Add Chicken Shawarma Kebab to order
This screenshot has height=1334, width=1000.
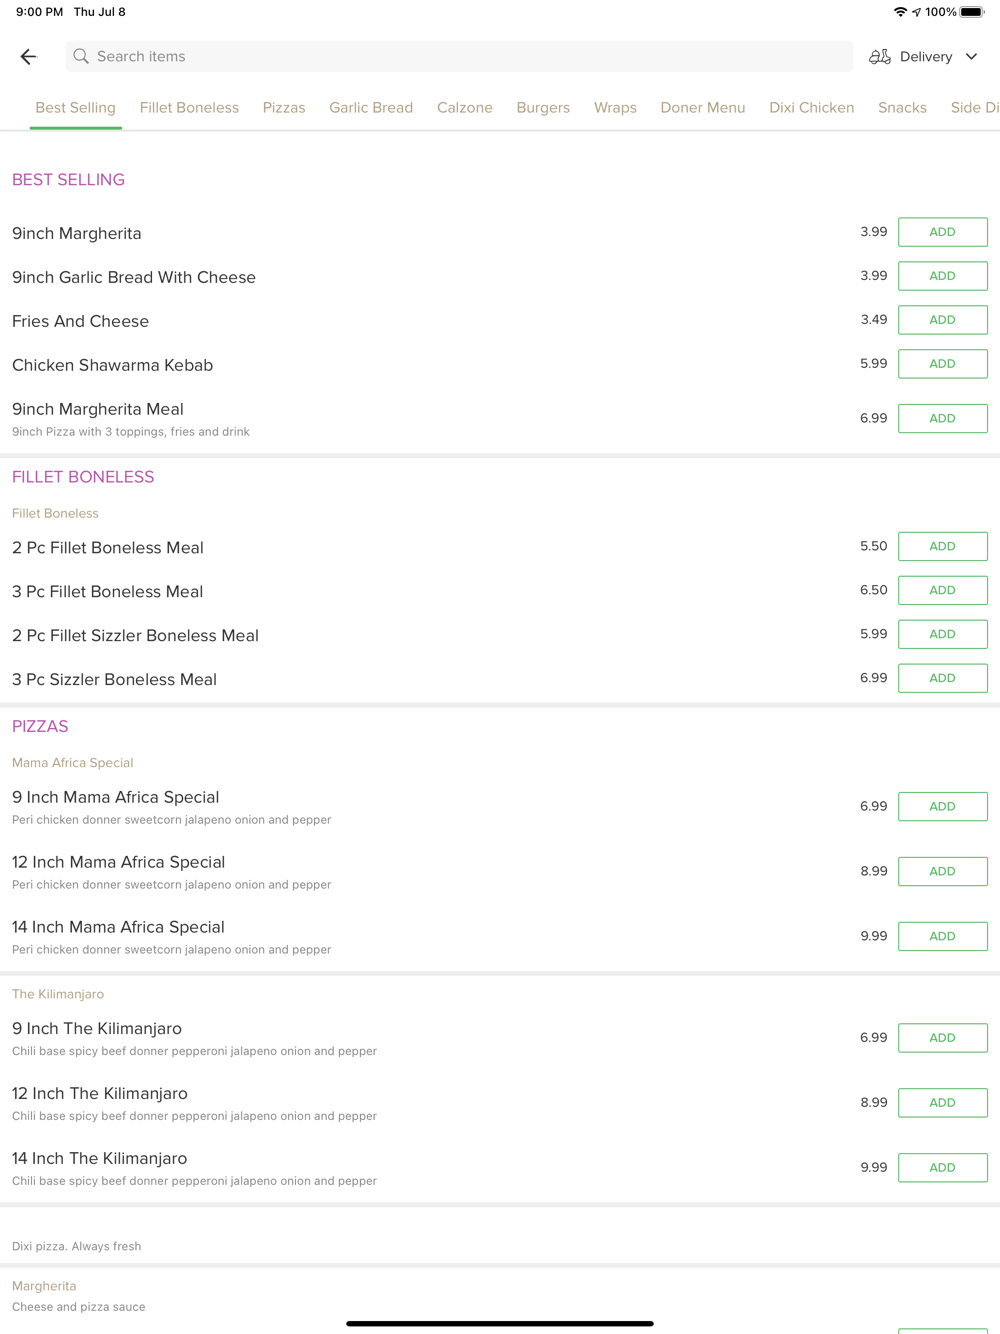click(x=943, y=364)
